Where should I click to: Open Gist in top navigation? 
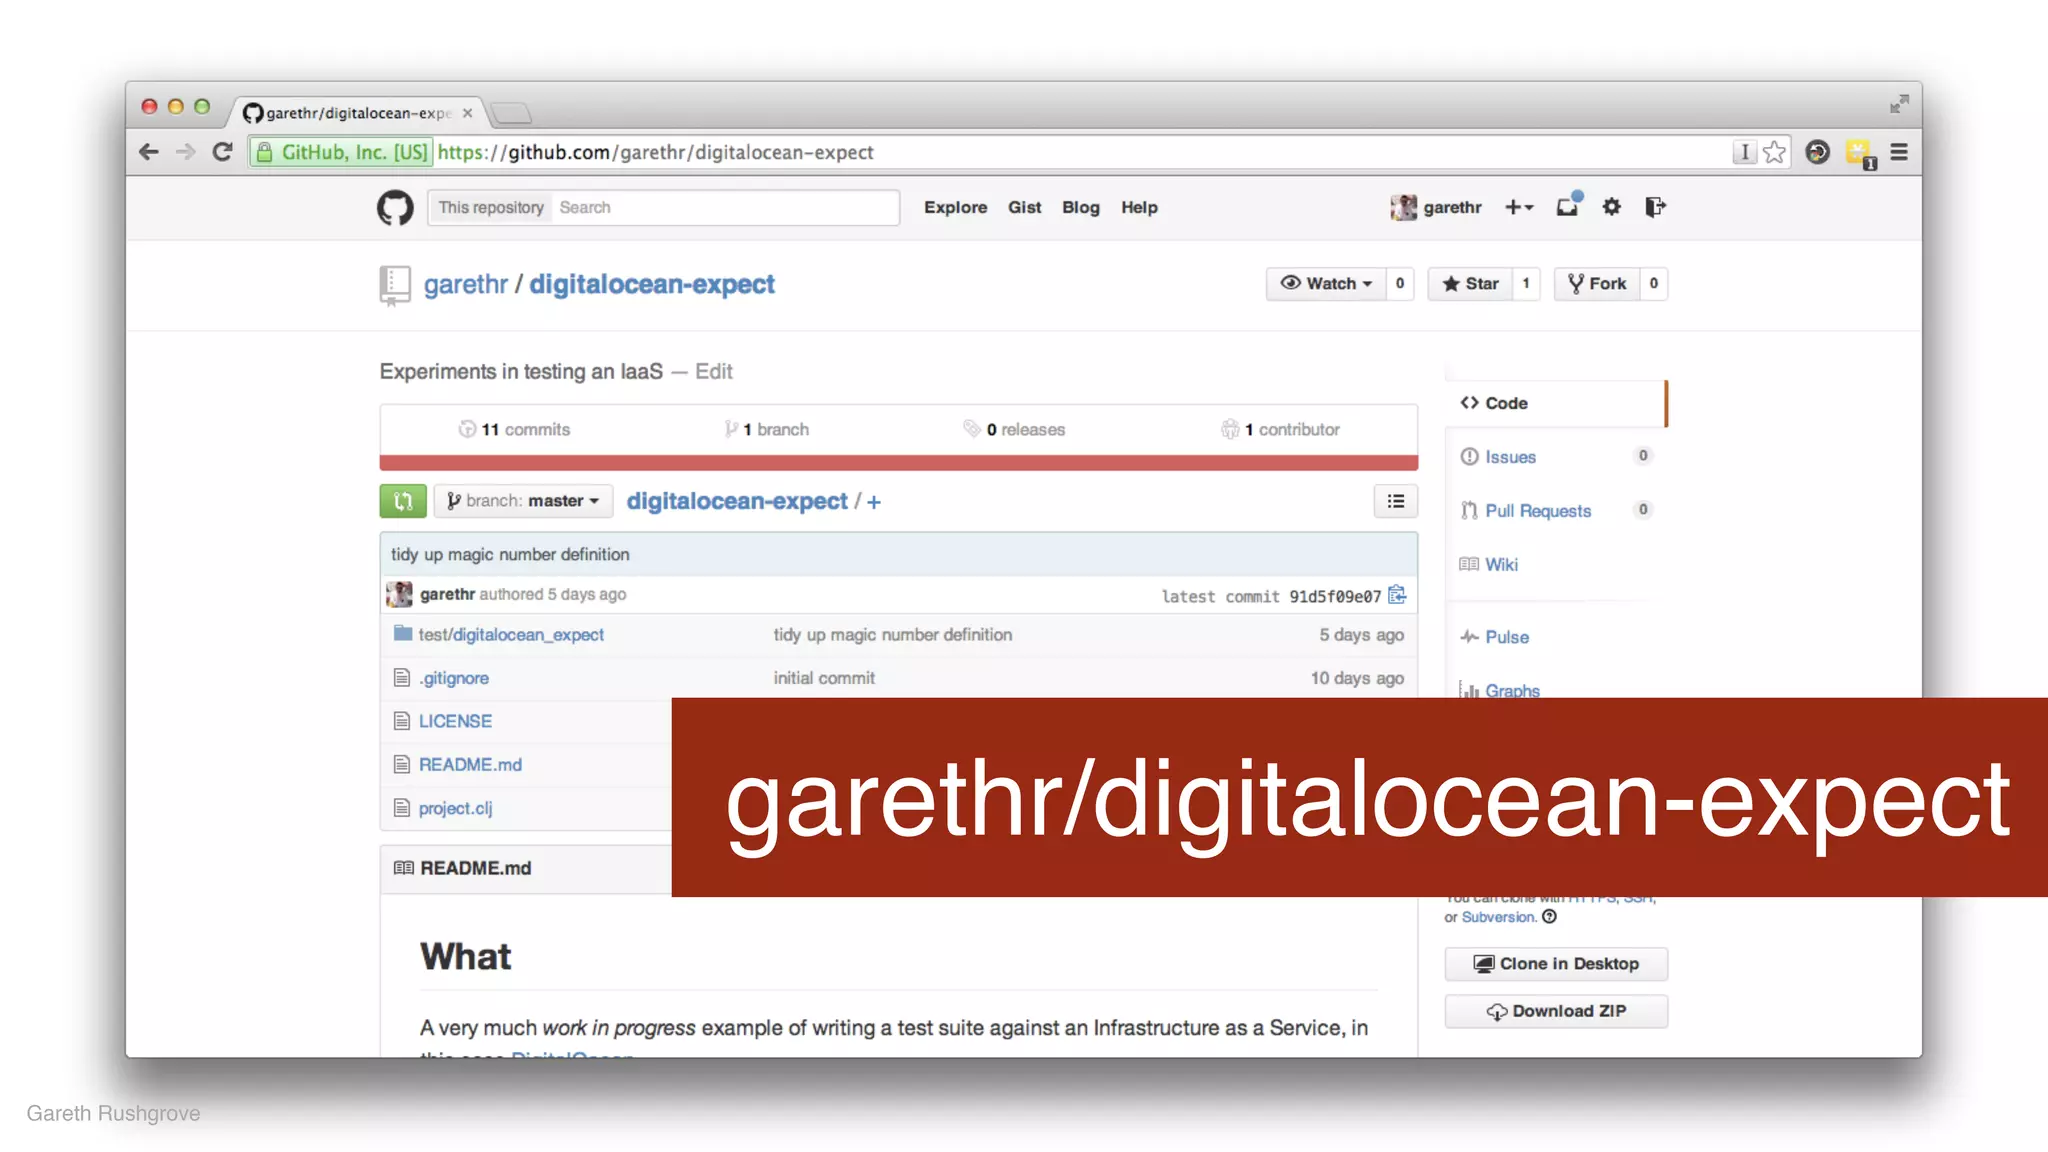(1024, 207)
